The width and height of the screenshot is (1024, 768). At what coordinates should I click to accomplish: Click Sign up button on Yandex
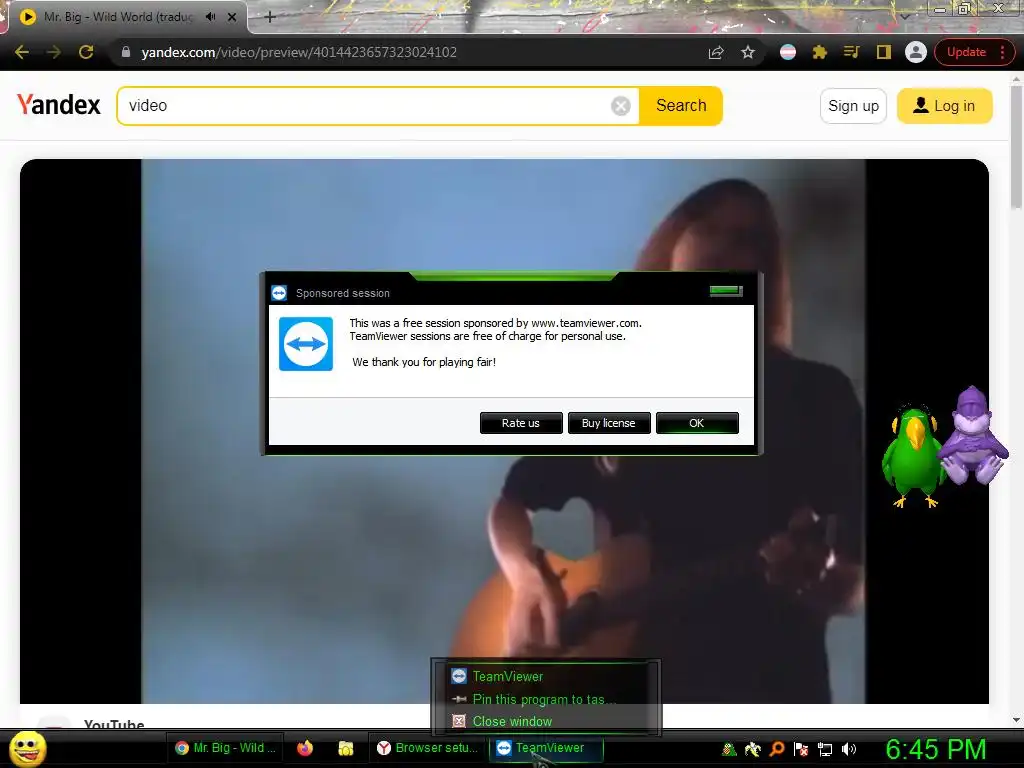853,106
